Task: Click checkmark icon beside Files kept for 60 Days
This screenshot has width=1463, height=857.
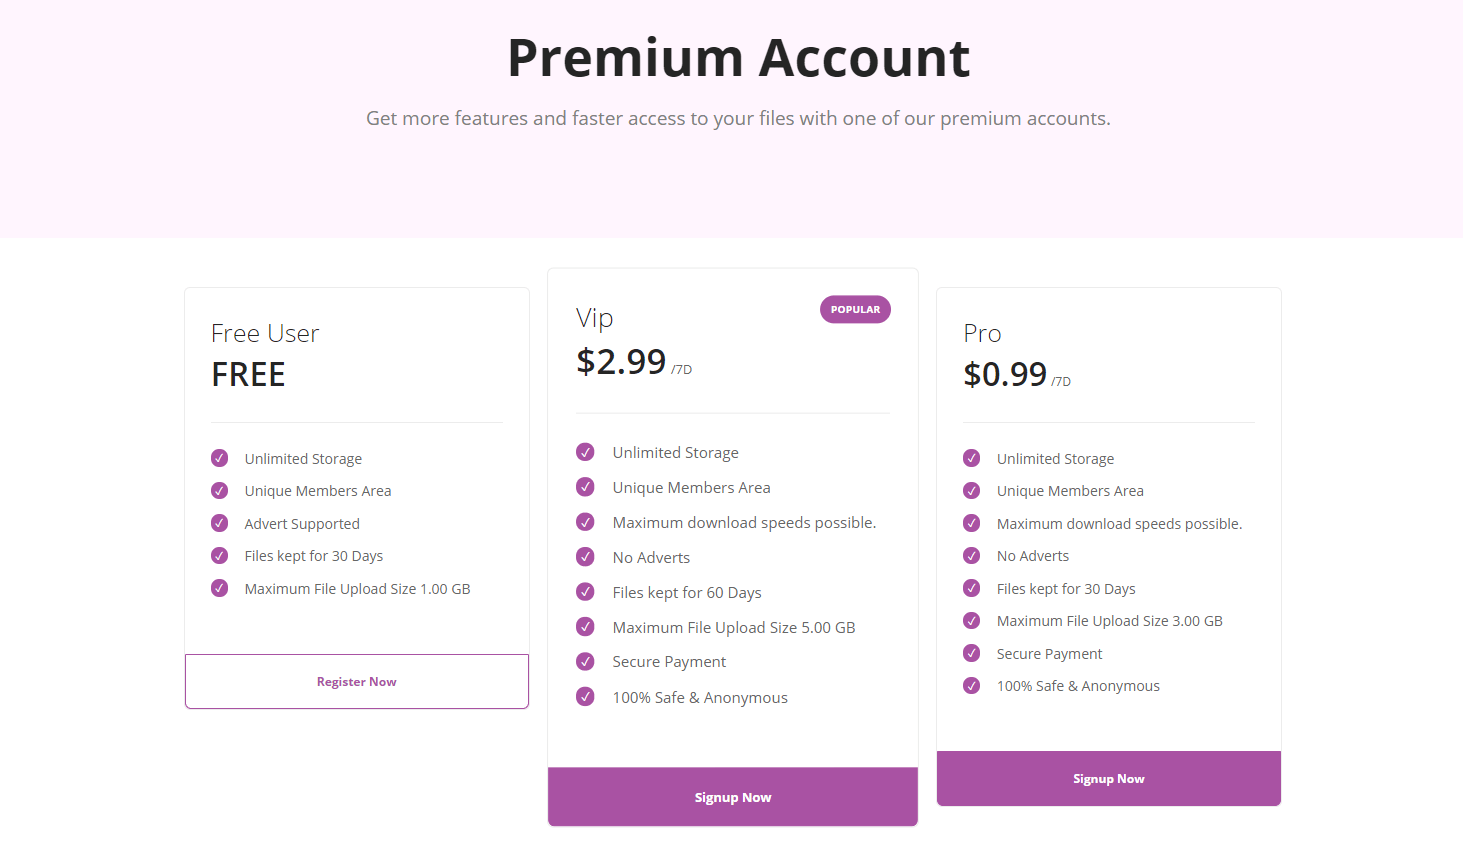Action: click(586, 592)
